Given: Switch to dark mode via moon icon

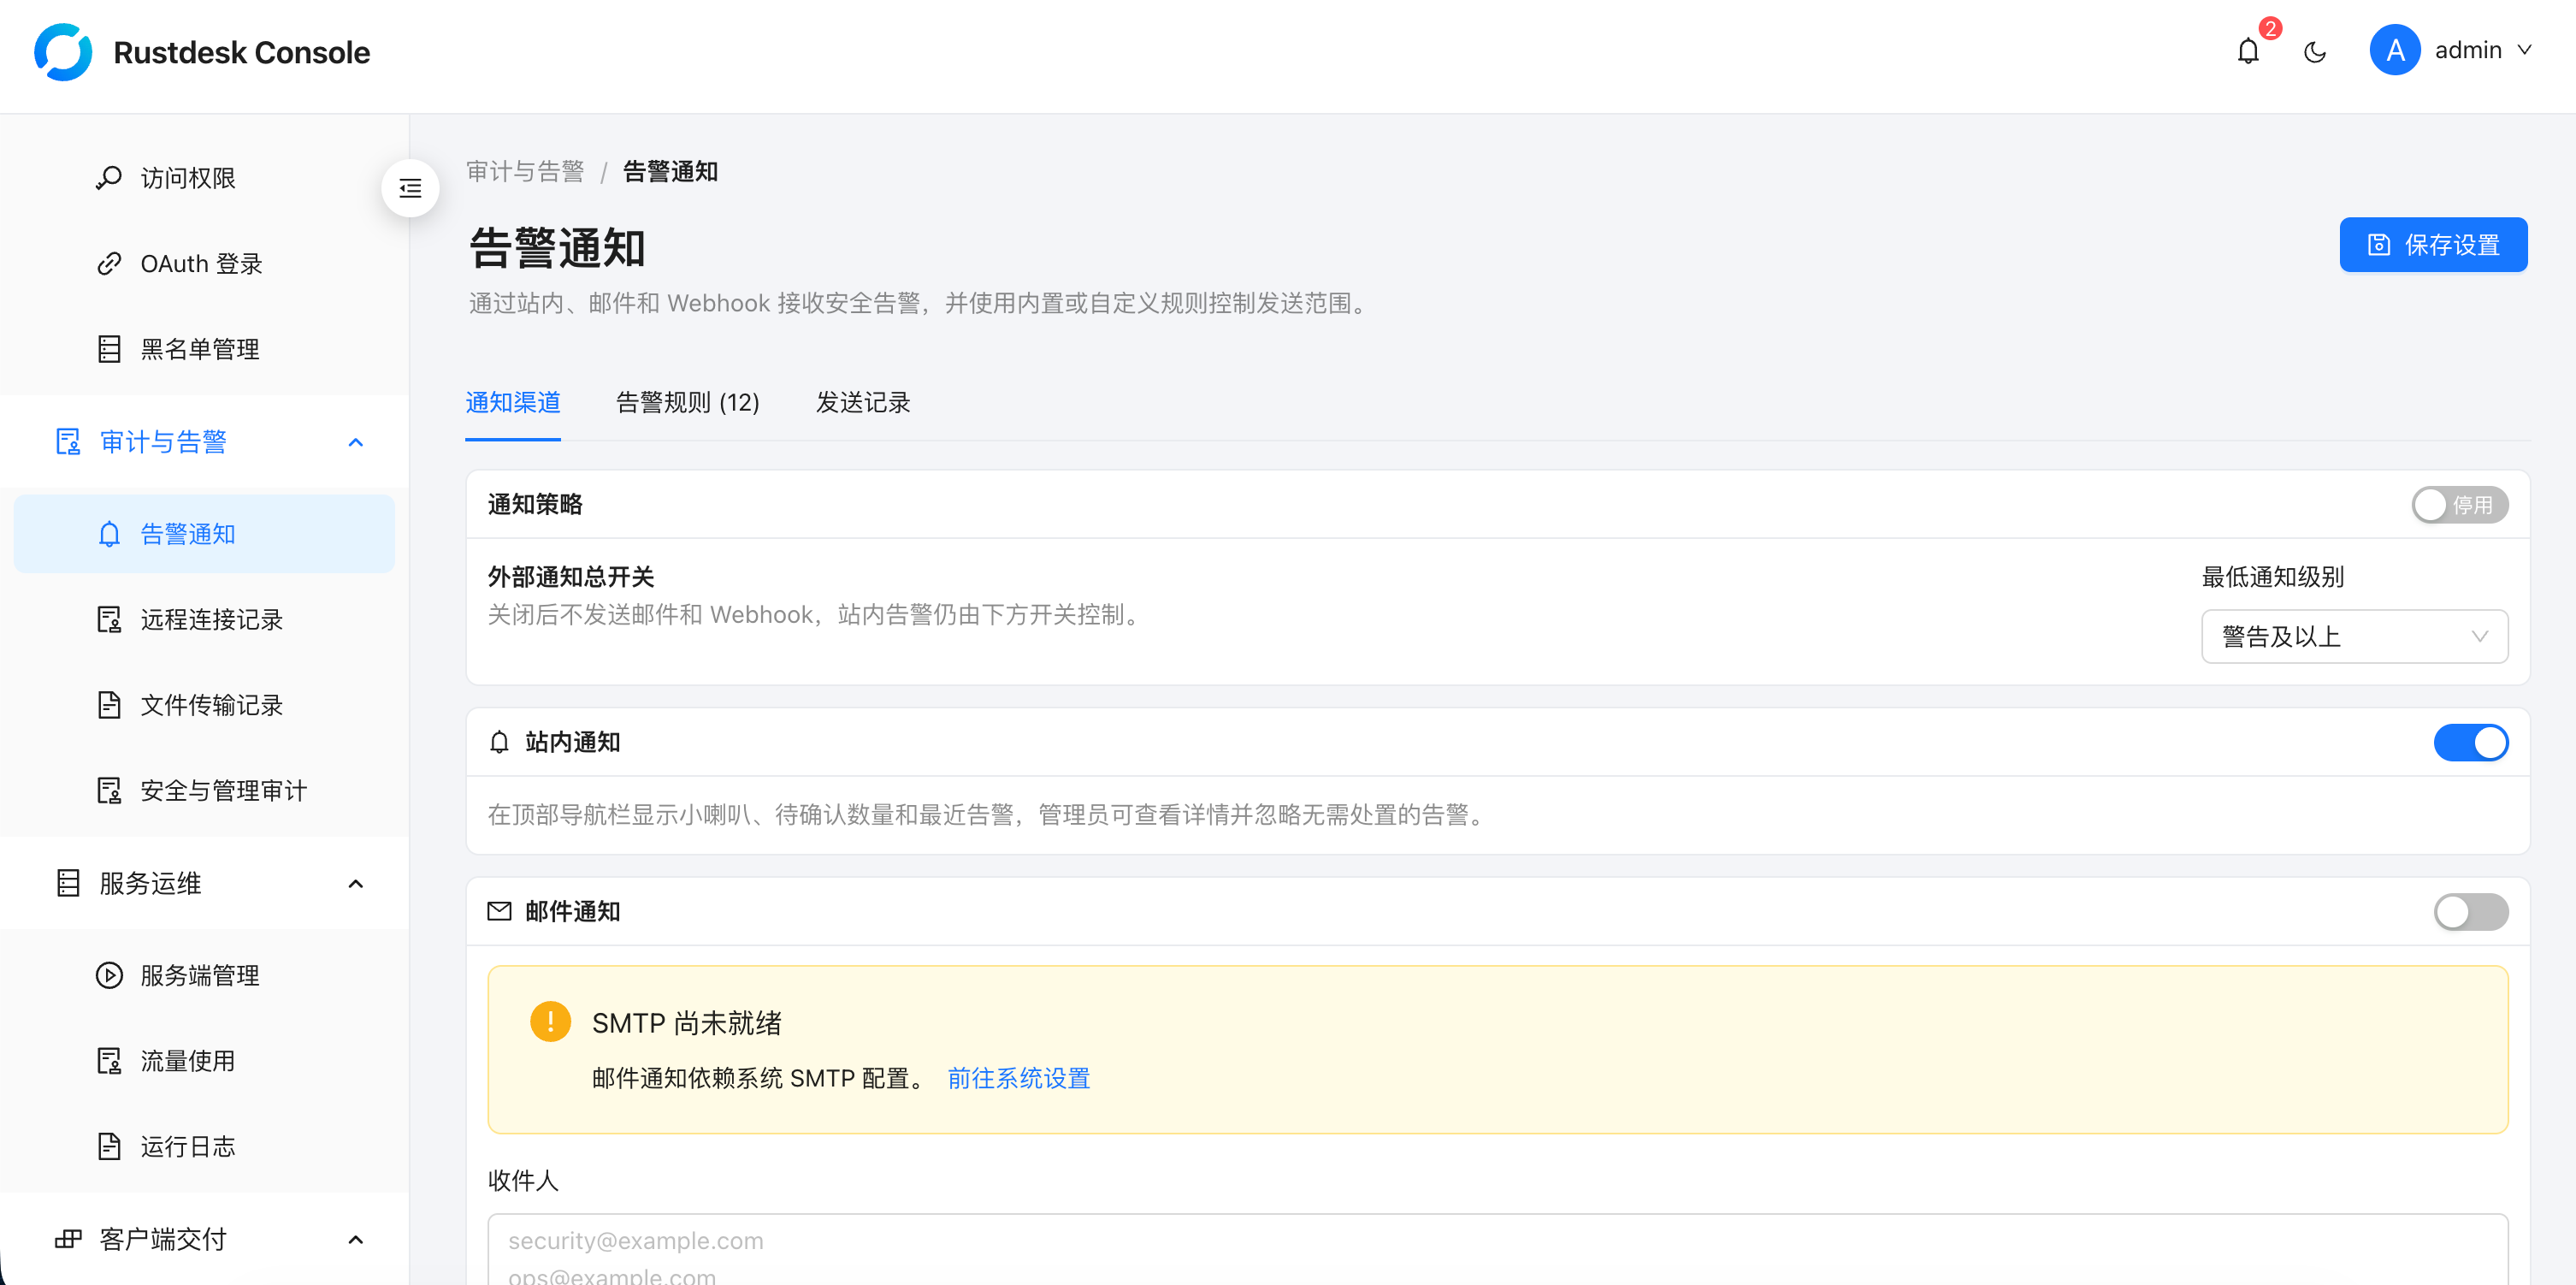Looking at the screenshot, I should tap(2315, 52).
